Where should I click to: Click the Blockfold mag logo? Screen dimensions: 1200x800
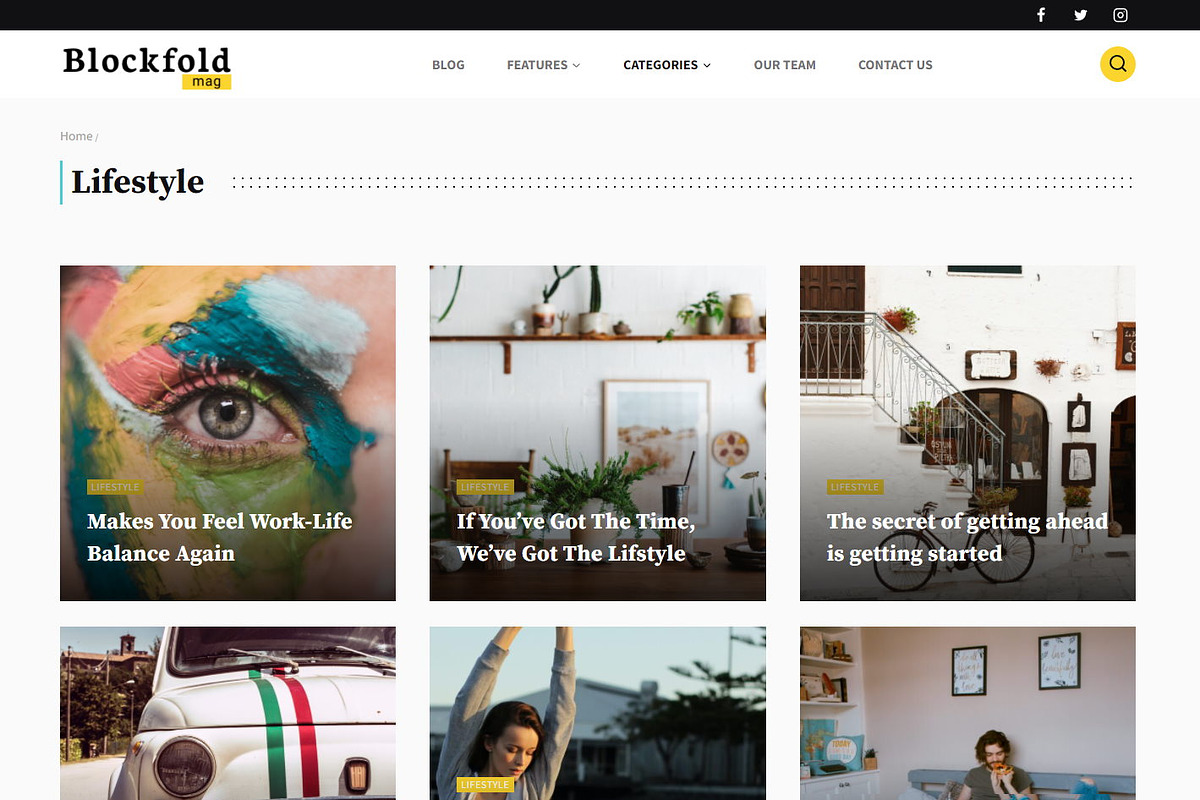(147, 67)
